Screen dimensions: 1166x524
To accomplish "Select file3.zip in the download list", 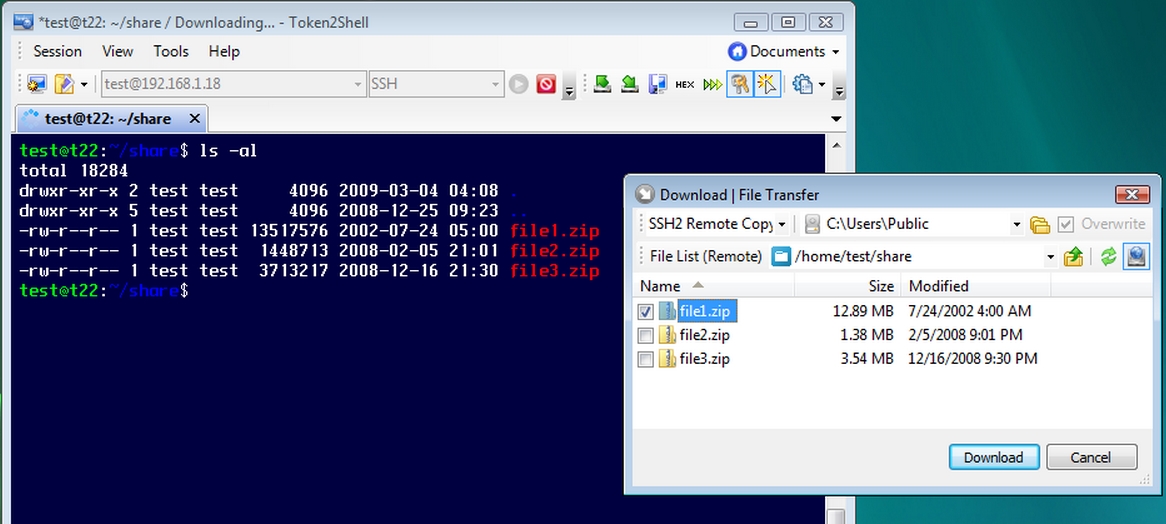I will pyautogui.click(x=704, y=359).
